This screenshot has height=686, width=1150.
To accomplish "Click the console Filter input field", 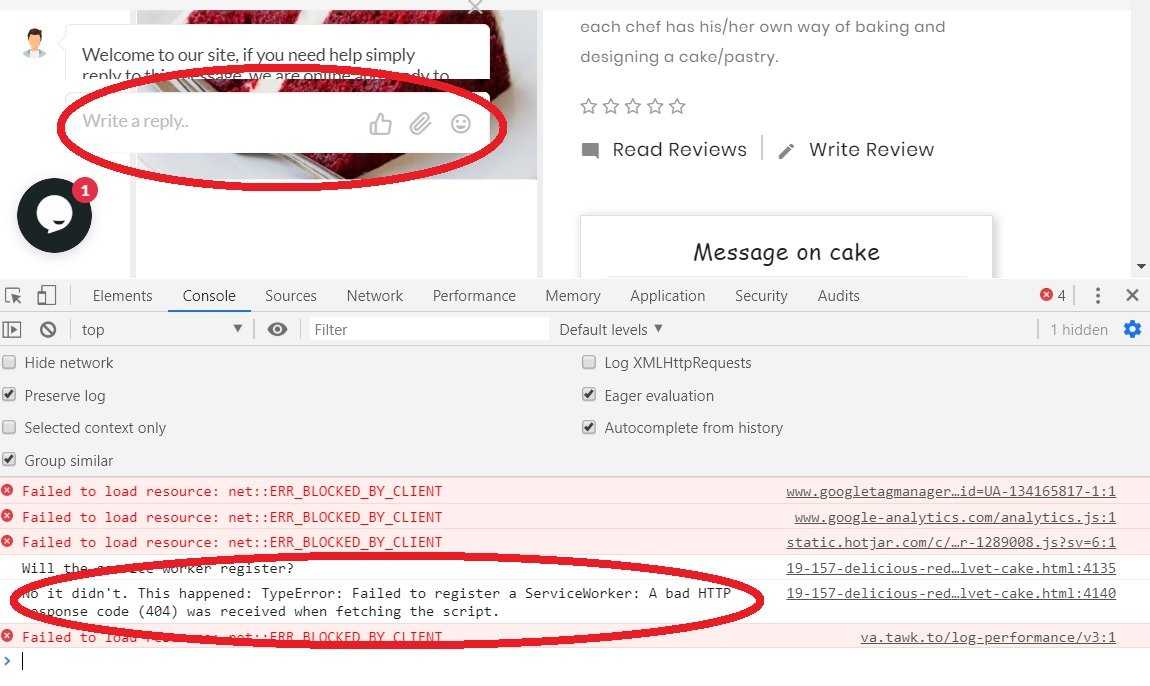I will [428, 329].
